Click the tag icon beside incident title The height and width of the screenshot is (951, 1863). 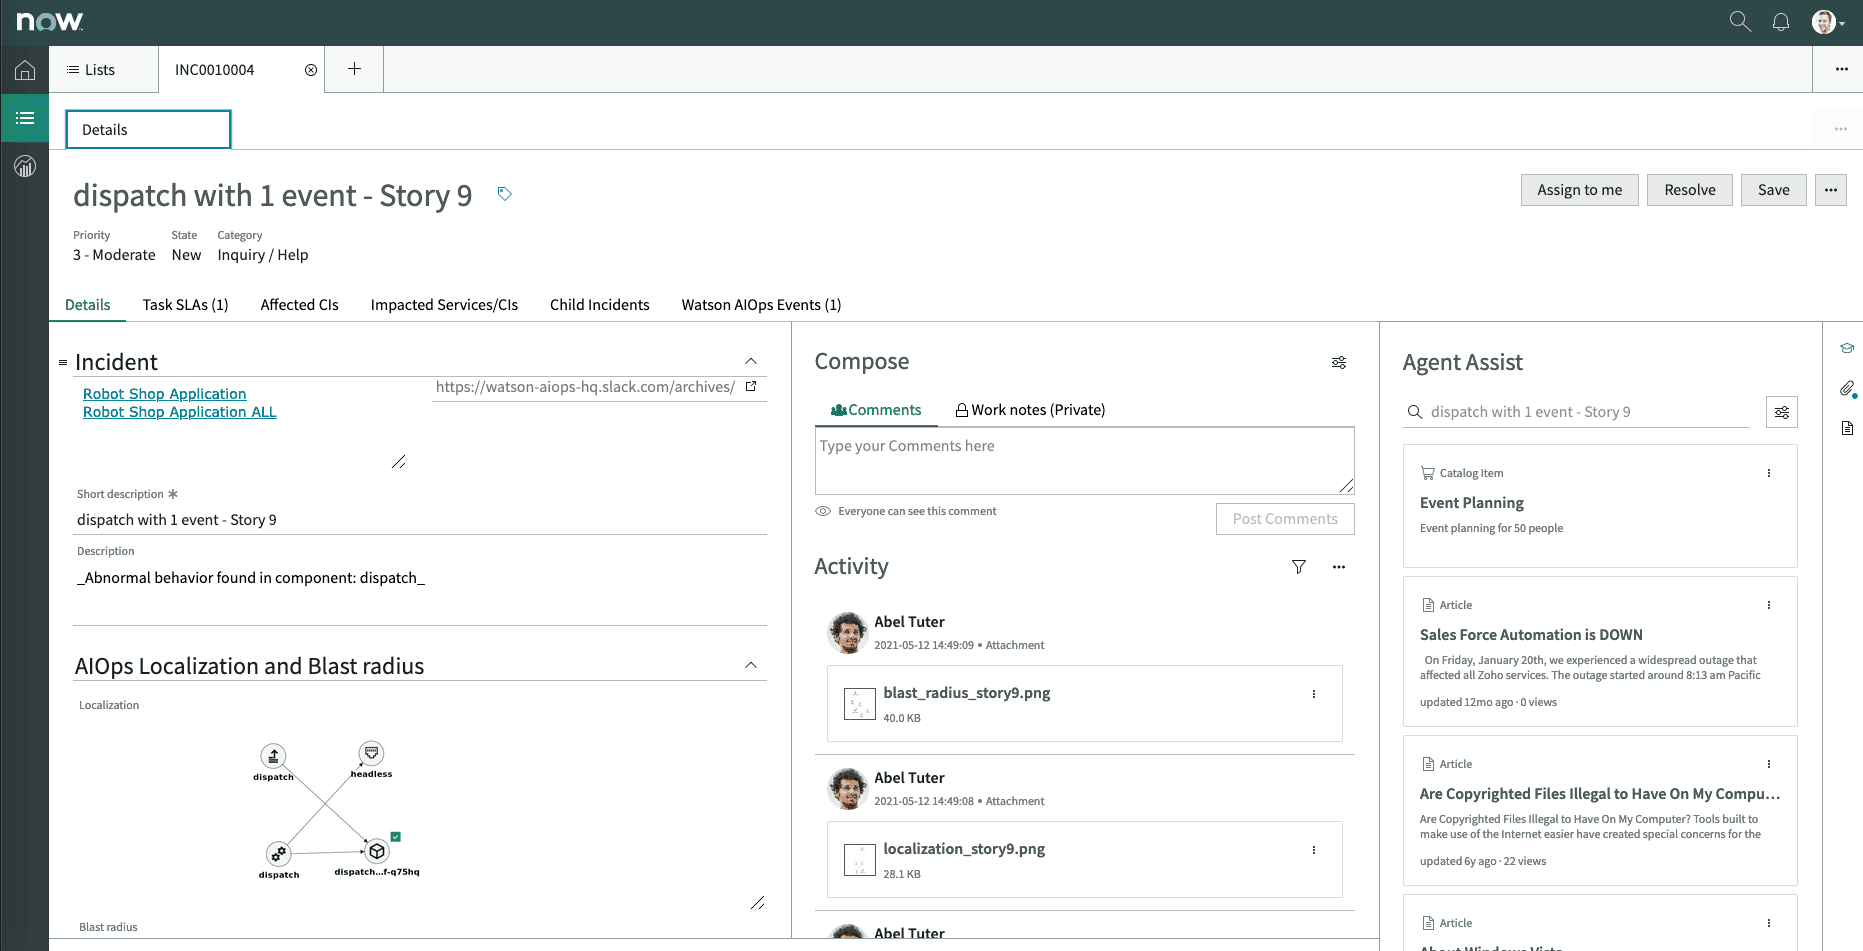[x=505, y=194]
